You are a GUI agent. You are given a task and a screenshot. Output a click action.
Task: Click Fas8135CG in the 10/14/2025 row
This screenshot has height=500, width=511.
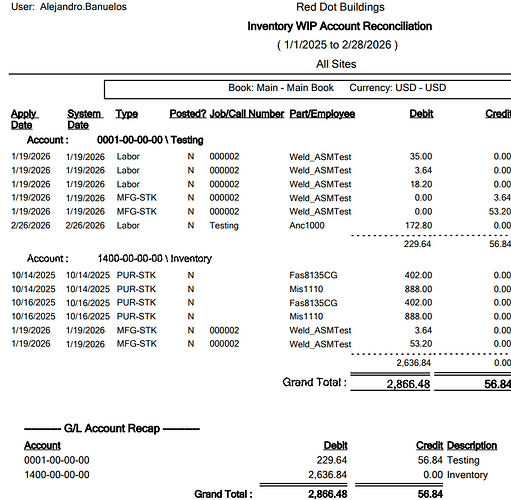313,275
